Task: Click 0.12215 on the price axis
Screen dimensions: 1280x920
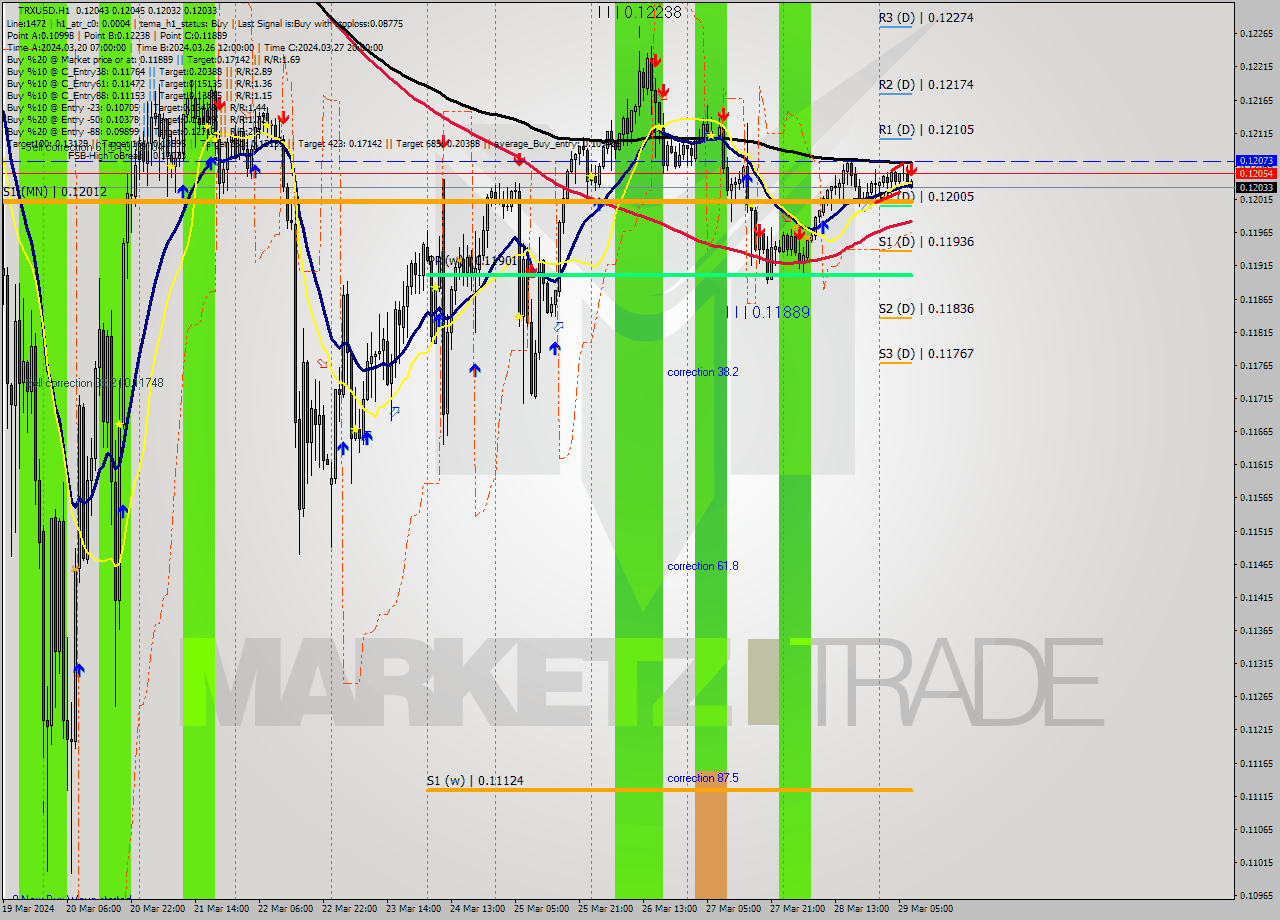Action: pyautogui.click(x=1255, y=67)
